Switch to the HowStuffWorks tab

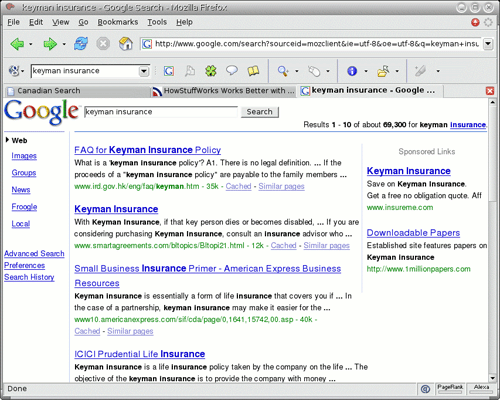pos(223,91)
